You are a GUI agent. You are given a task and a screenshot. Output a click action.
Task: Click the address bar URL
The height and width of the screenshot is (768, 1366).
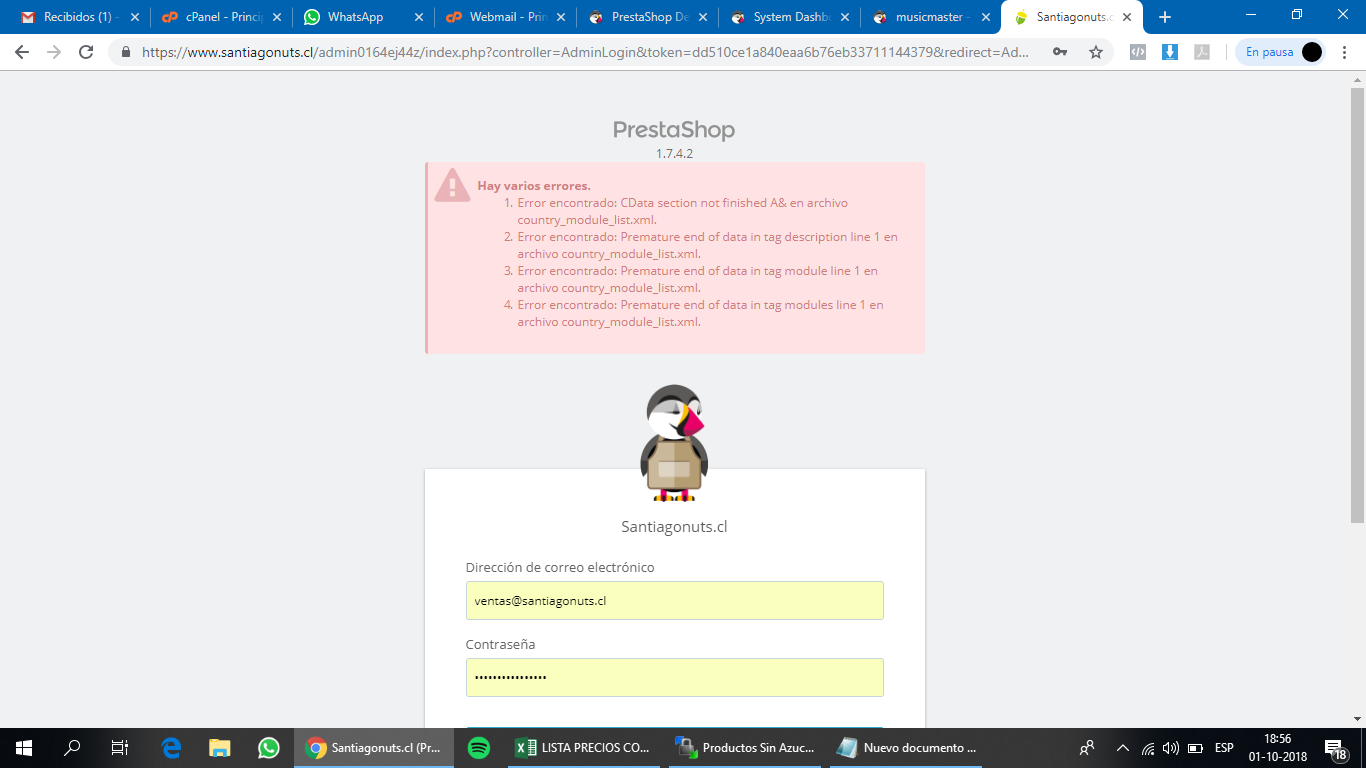click(585, 52)
